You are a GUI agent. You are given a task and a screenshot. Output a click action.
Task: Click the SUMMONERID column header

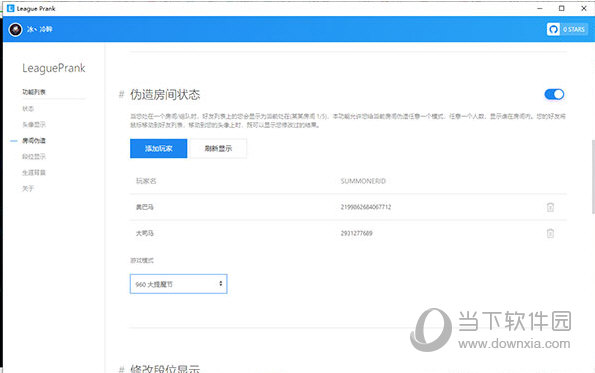(363, 181)
